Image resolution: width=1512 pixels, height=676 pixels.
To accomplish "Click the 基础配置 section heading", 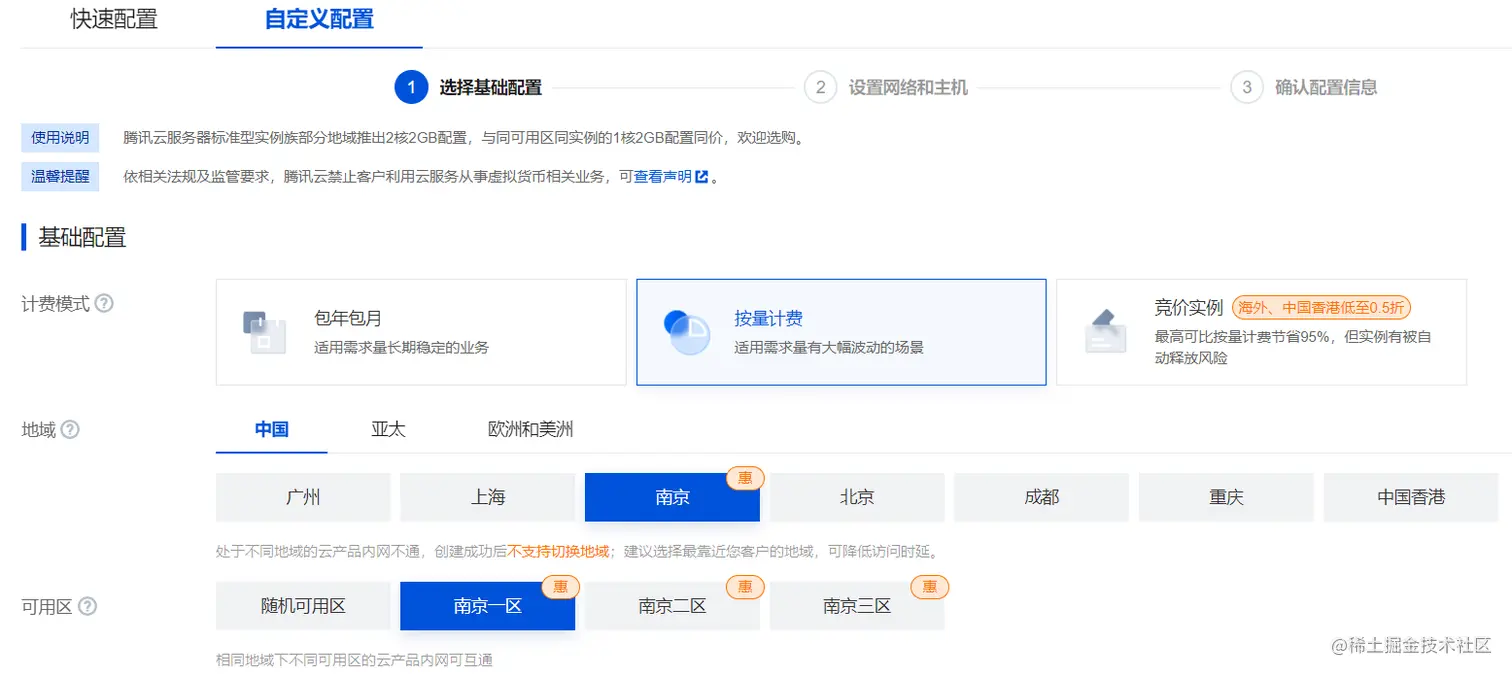I will tap(82, 238).
